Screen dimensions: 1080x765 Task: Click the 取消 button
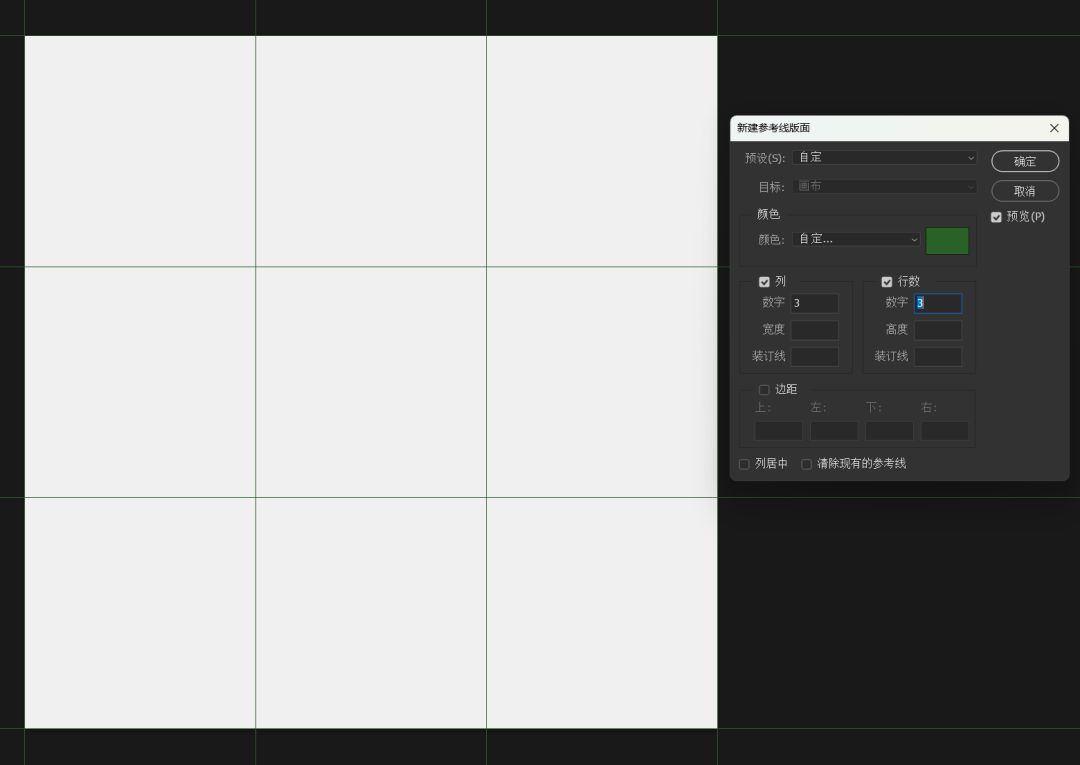pos(1025,191)
